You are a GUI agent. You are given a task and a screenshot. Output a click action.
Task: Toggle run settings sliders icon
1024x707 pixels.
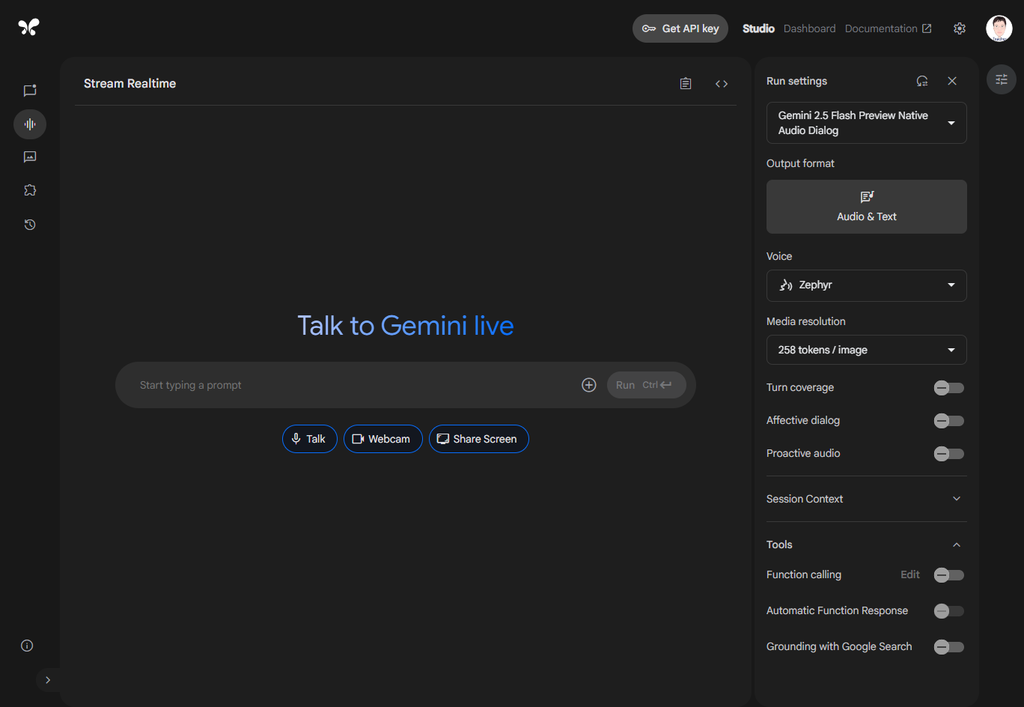pos(1001,80)
